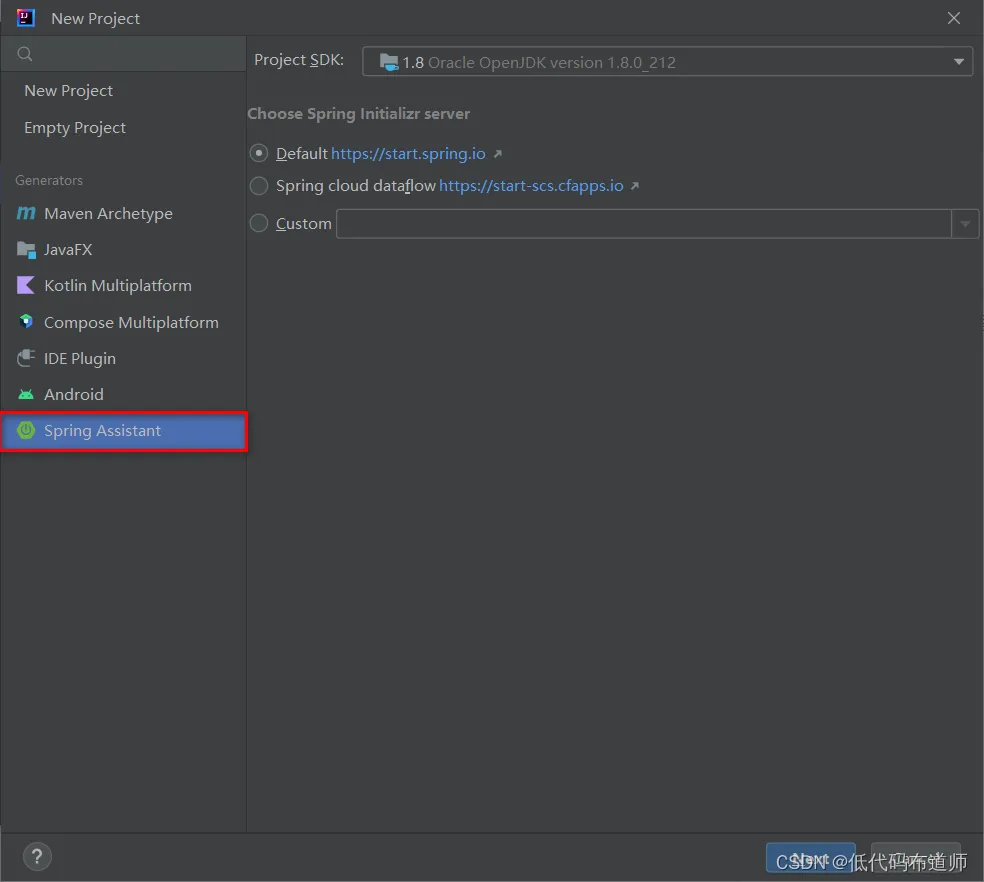Image resolution: width=984 pixels, height=882 pixels.
Task: Click the Spring Assistant green power icon
Action: [x=26, y=431]
